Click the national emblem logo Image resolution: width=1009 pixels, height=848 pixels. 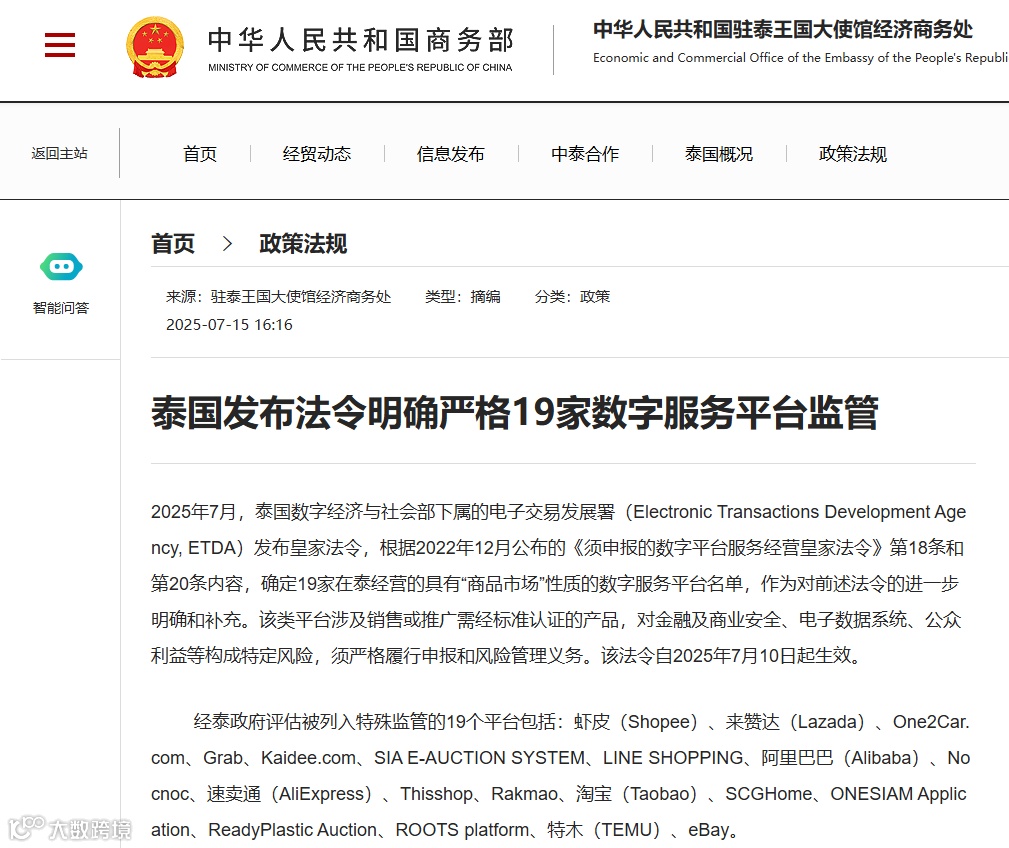[154, 47]
